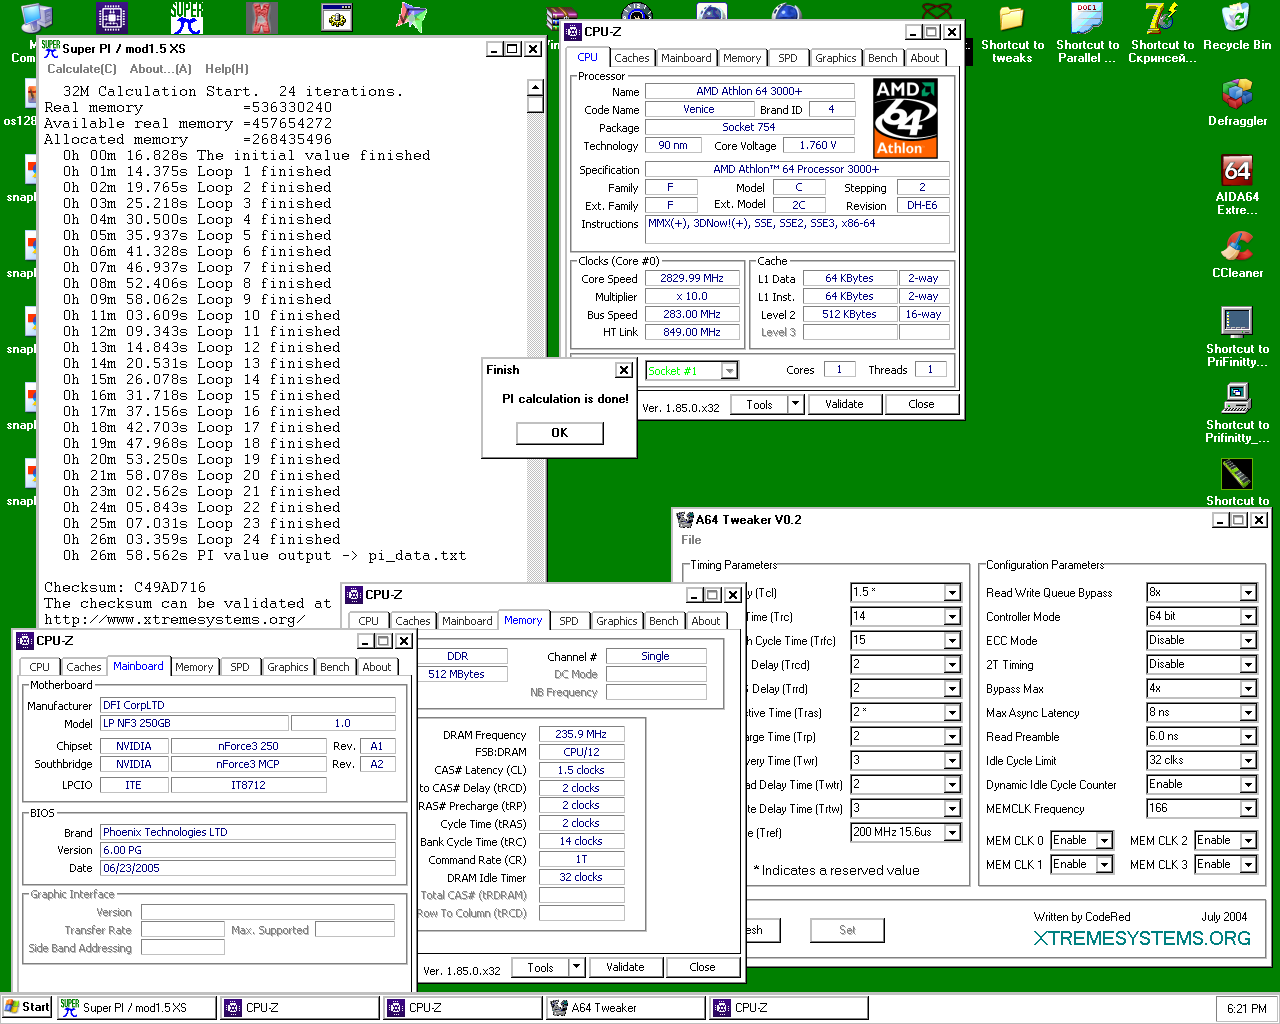Switch to SPD tab in CPU-Z CPU window
Screen dimensions: 1280x1024
[x=788, y=58]
